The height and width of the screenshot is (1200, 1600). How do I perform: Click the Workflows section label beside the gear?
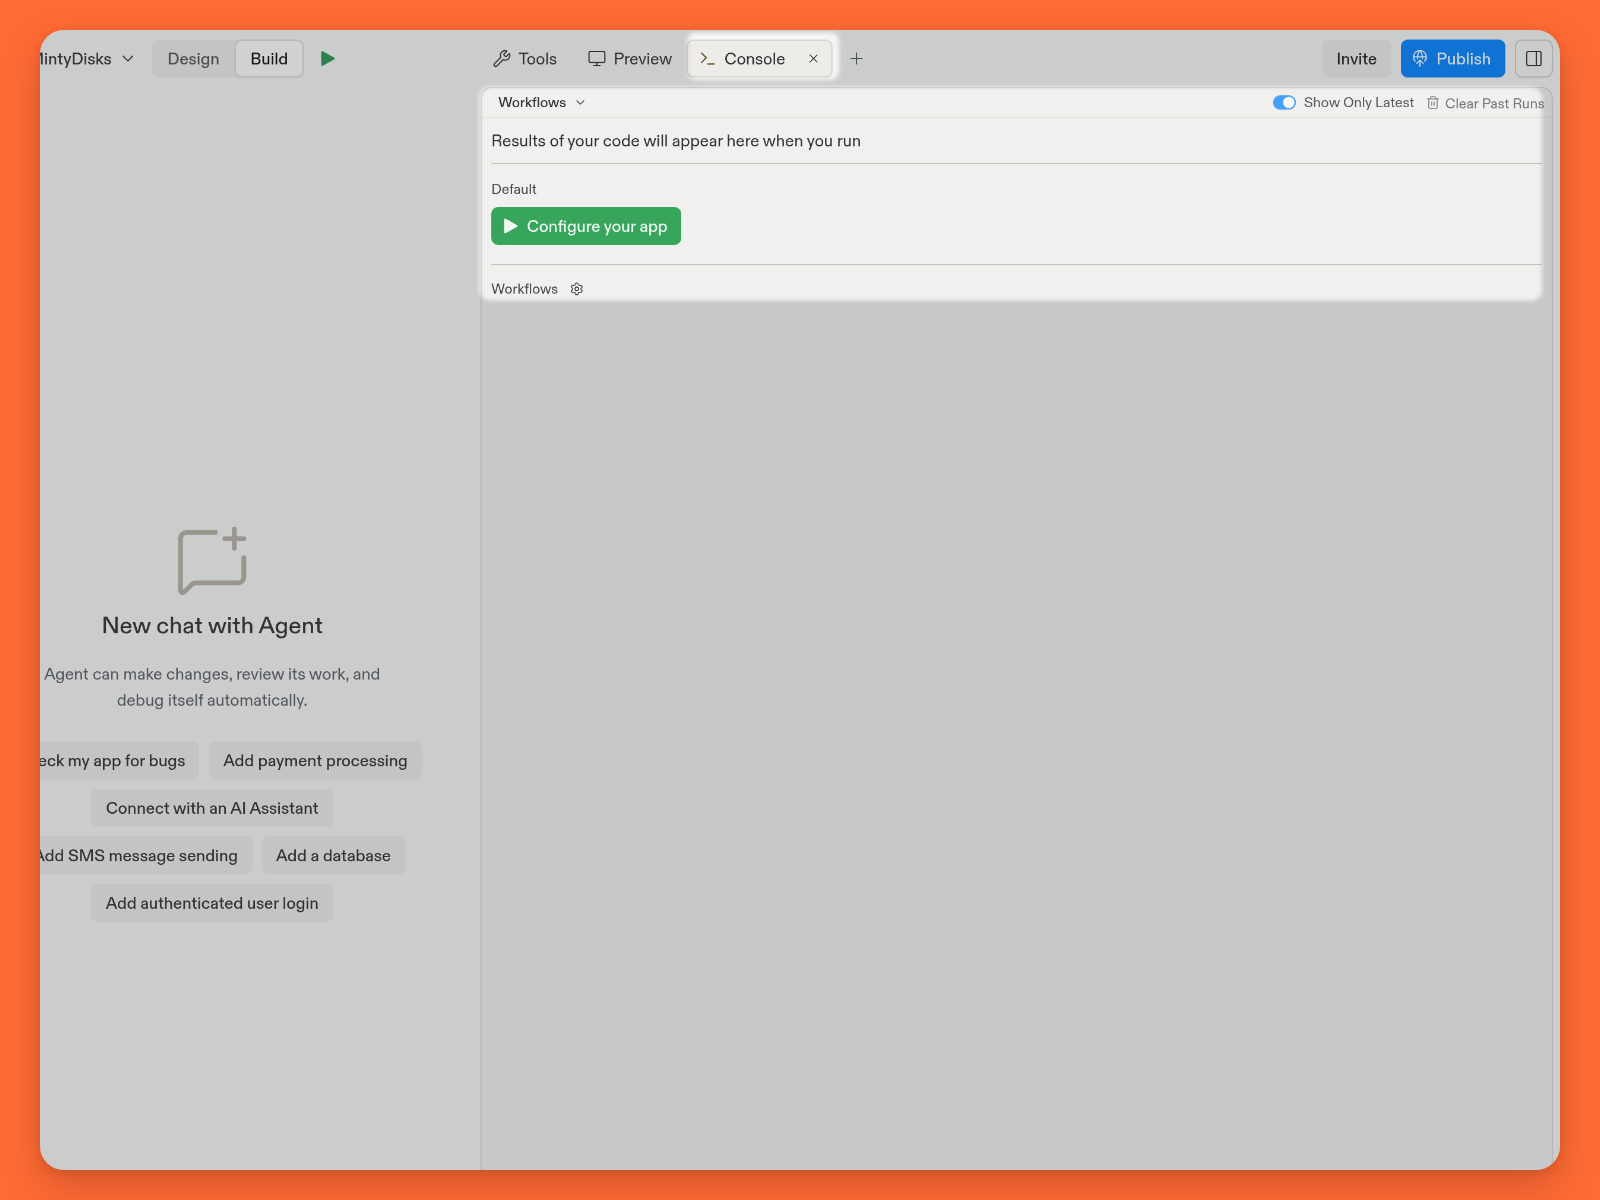[x=525, y=289]
